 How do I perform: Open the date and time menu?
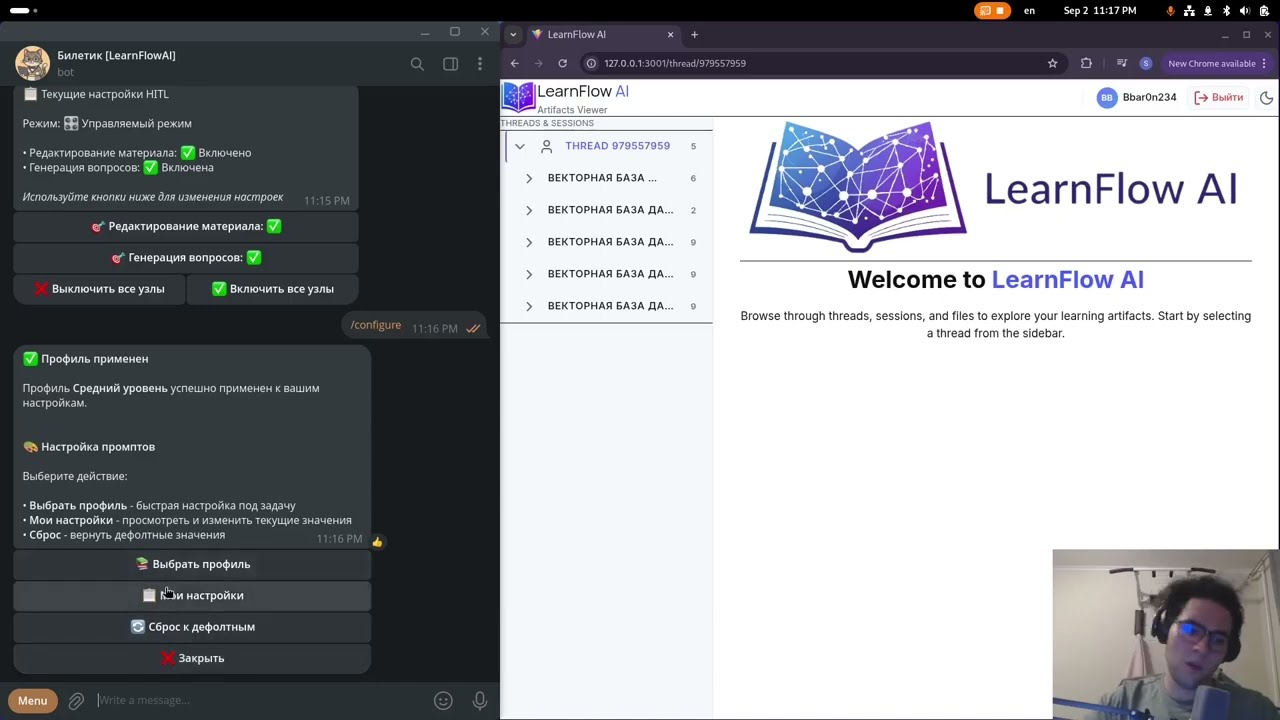[1100, 10]
